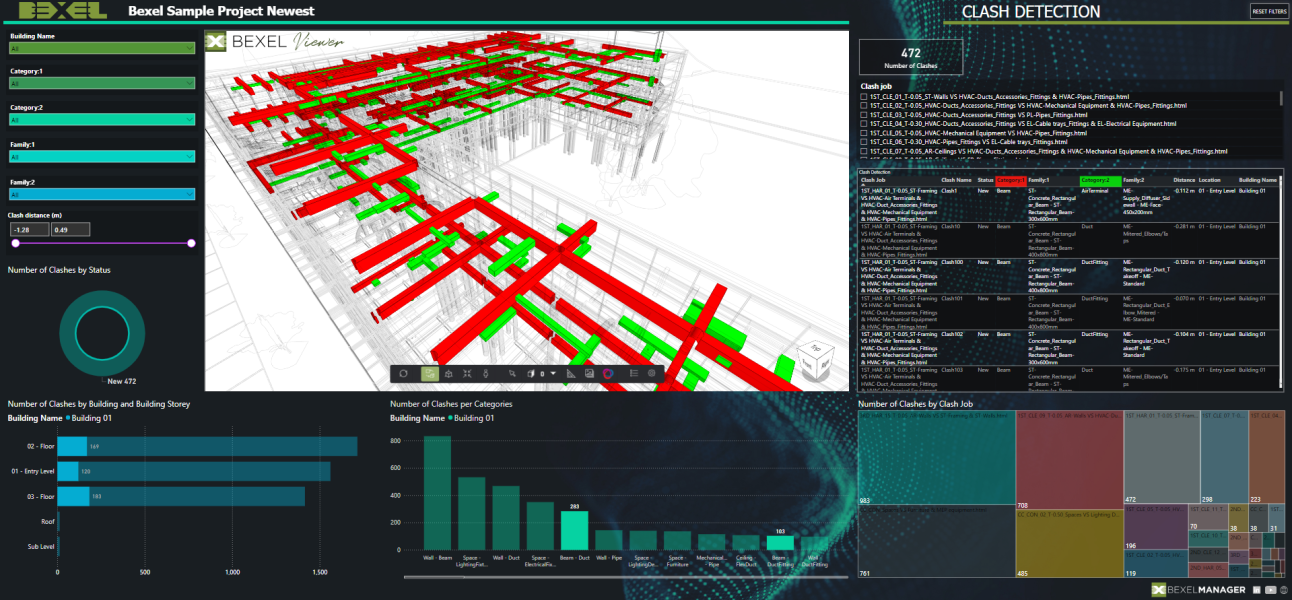Screen dimensions: 1292x600
Task: Activate the walk mode person icon
Action: coord(486,374)
